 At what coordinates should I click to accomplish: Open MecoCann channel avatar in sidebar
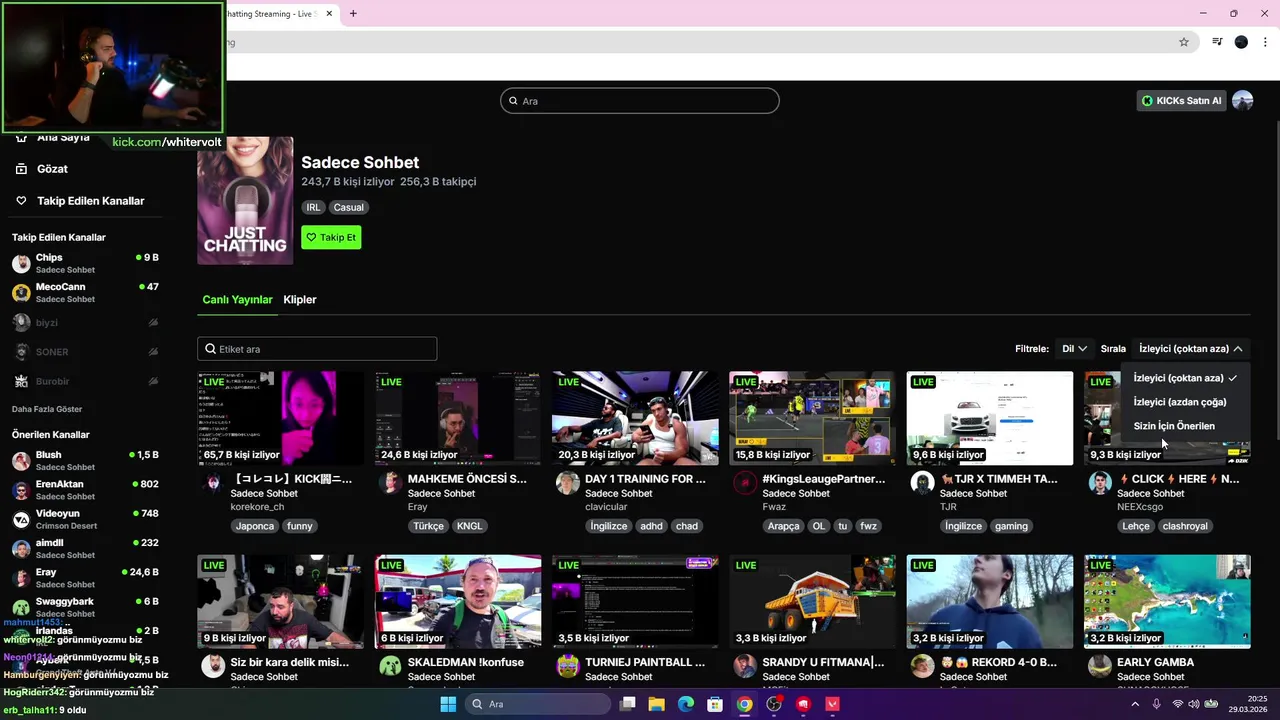(x=21, y=293)
